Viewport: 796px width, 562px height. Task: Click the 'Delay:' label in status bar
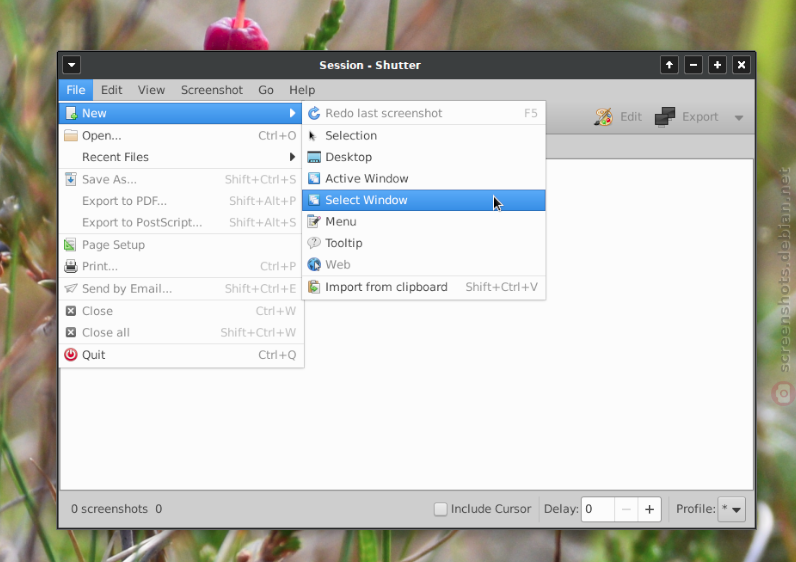[x=561, y=509]
